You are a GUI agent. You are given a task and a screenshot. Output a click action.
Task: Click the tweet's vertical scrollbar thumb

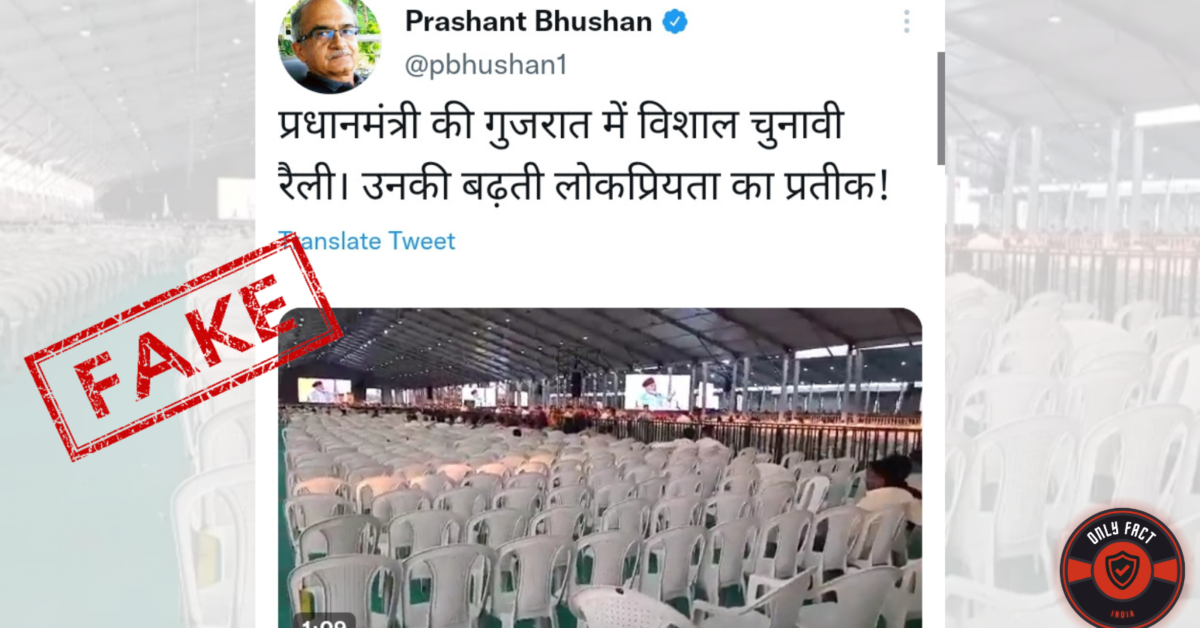tap(940, 108)
